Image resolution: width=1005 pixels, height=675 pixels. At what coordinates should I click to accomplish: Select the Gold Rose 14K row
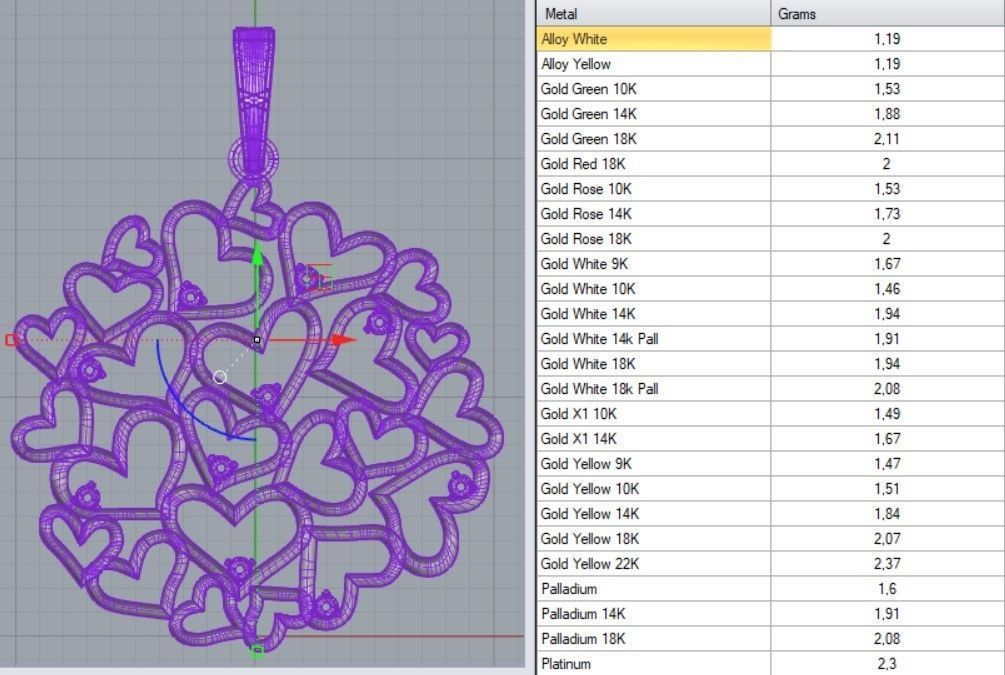point(770,214)
